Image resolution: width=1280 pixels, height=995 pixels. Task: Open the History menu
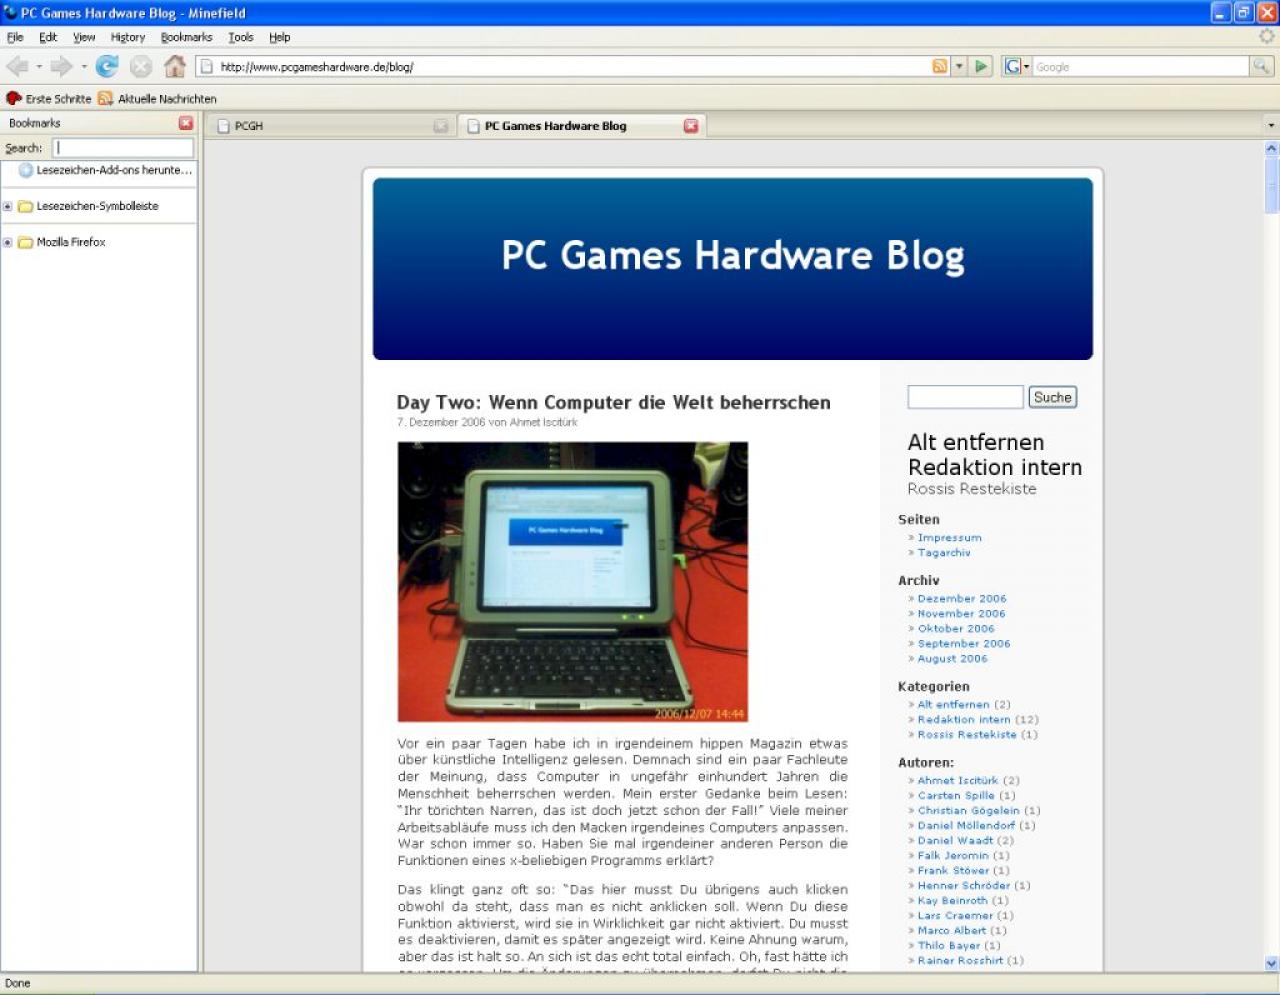pyautogui.click(x=128, y=37)
